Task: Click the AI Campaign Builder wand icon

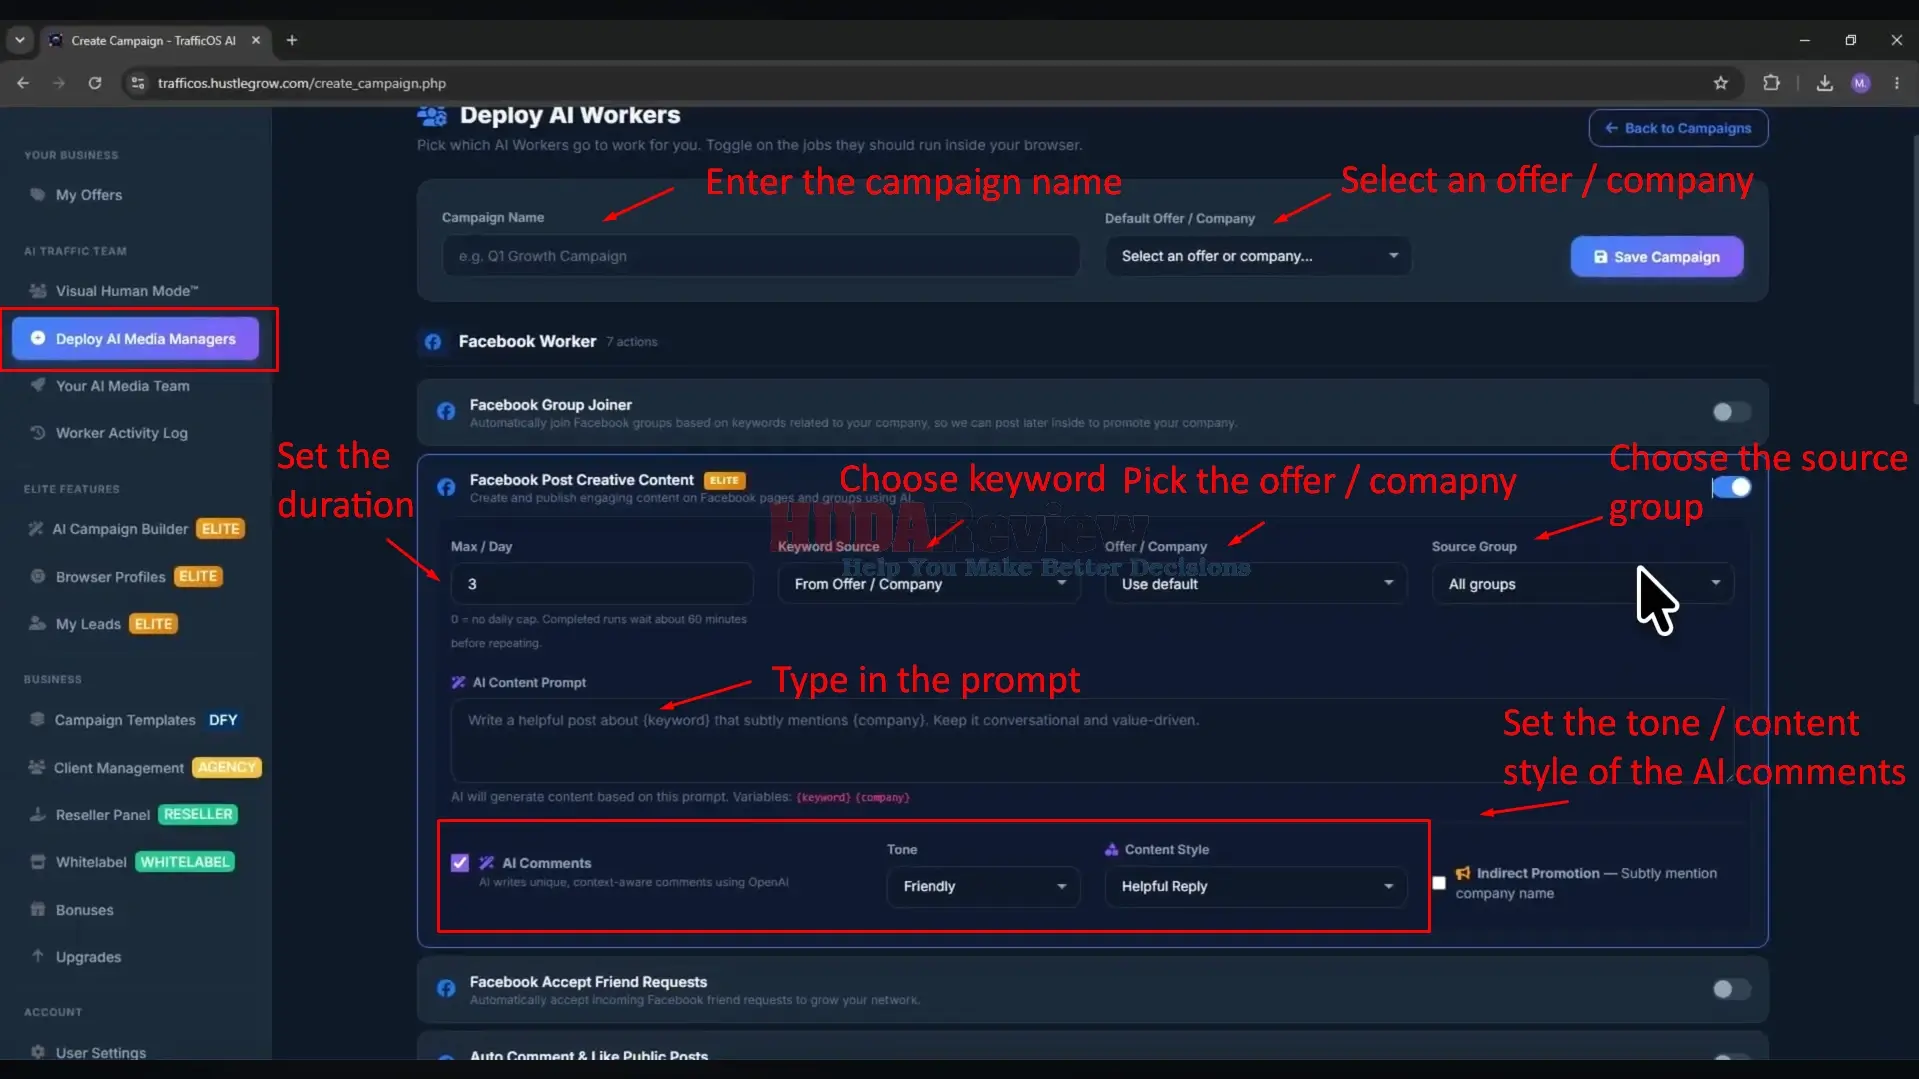Action: pyautogui.click(x=36, y=529)
